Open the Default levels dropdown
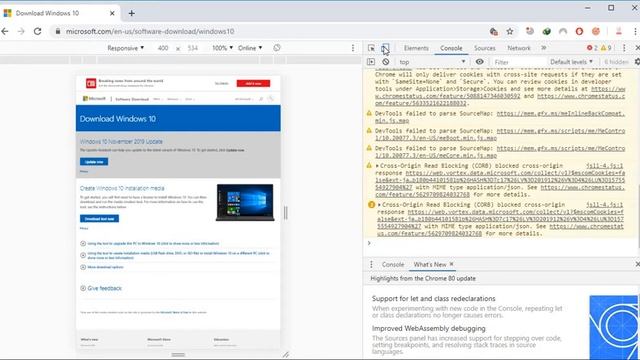This screenshot has height=360, width=640. (571, 62)
